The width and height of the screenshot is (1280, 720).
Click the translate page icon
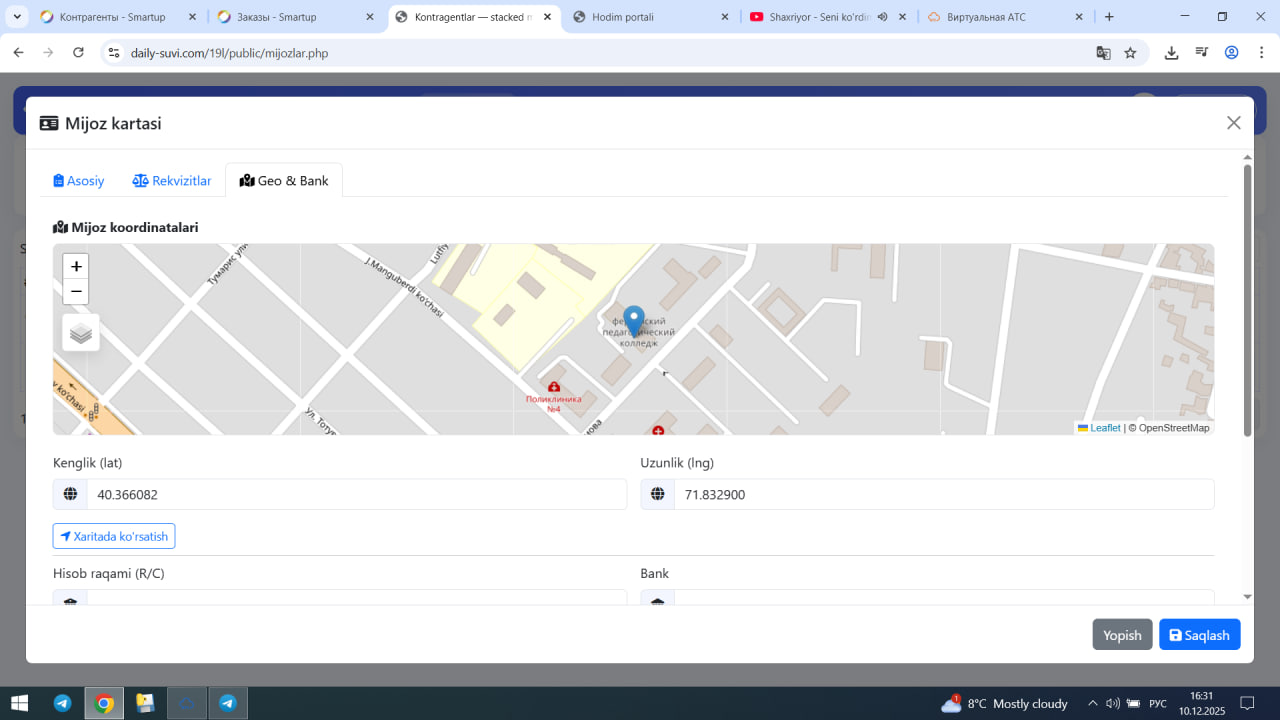tap(1103, 53)
